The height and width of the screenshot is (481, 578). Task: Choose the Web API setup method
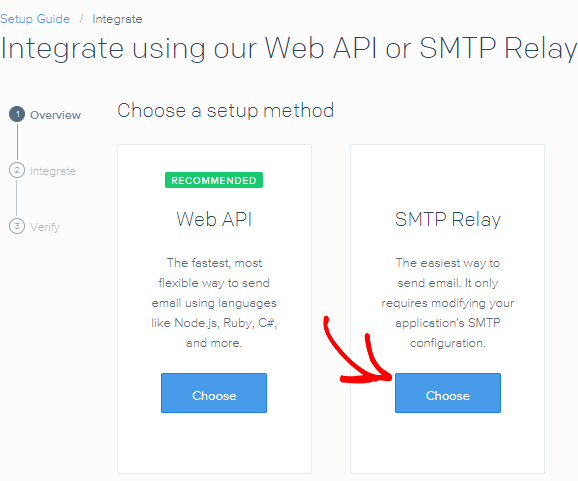click(214, 393)
